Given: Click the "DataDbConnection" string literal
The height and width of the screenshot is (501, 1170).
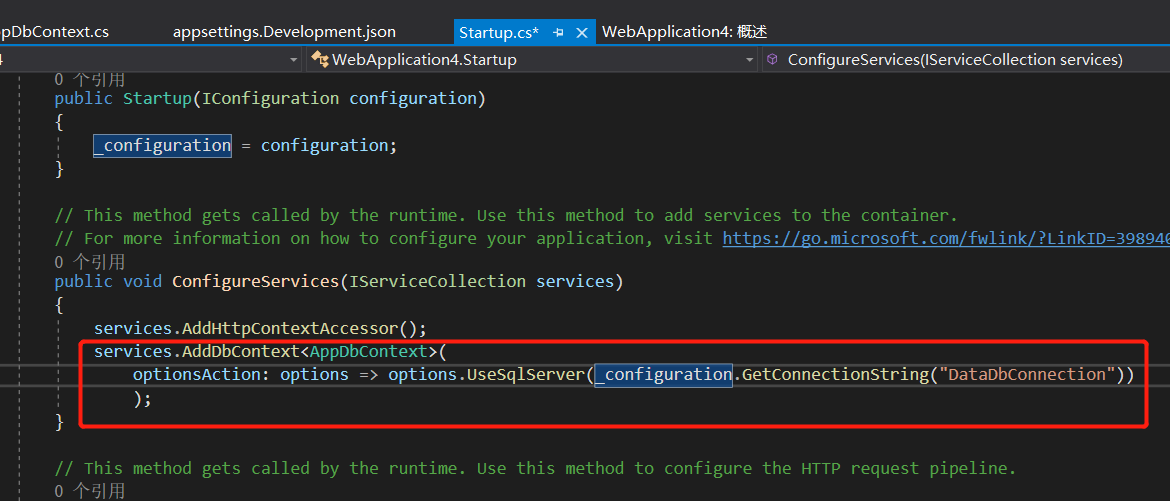Looking at the screenshot, I should (1022, 374).
